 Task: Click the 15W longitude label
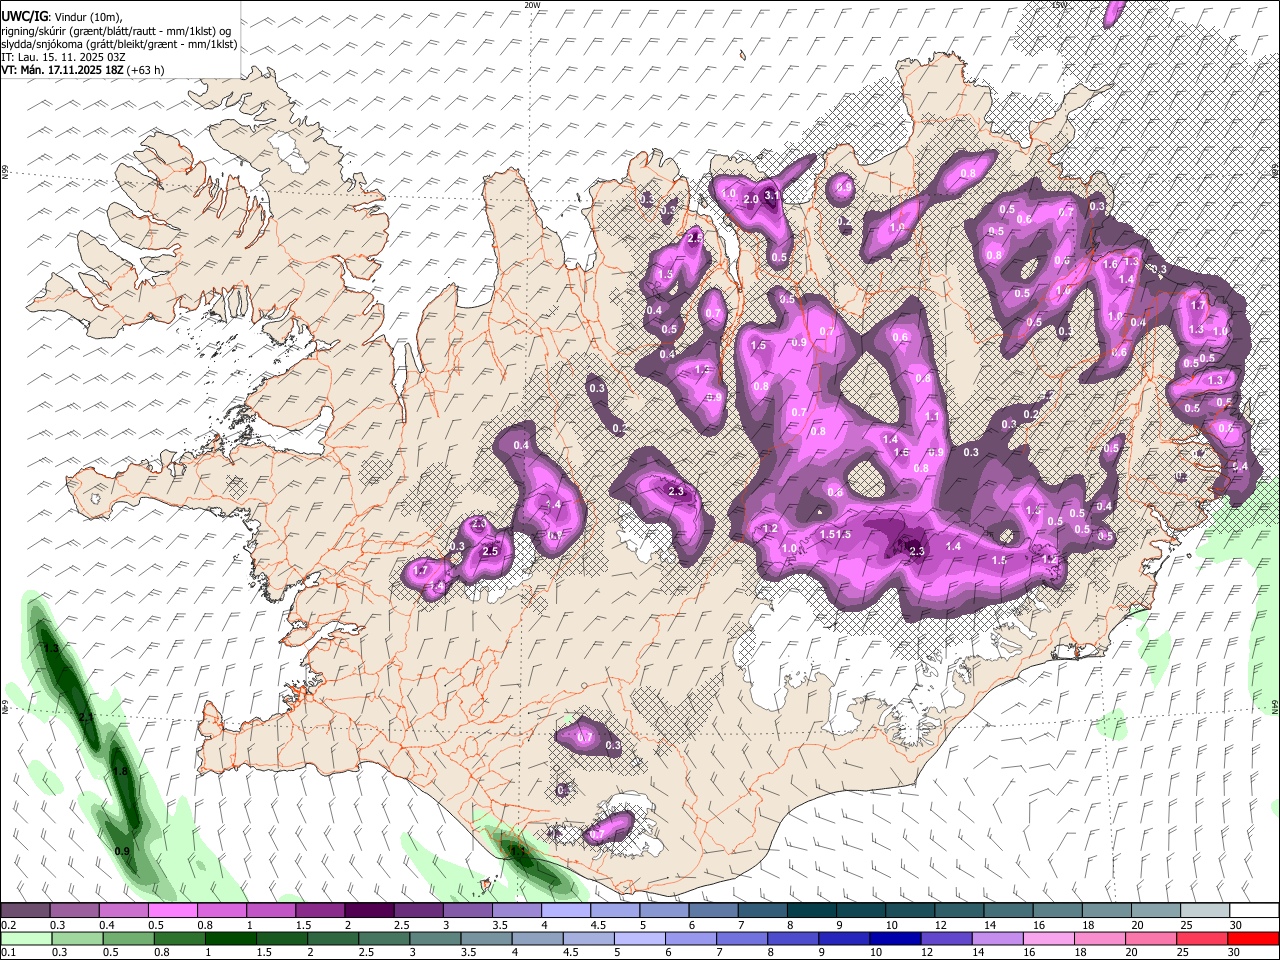pos(1059,5)
